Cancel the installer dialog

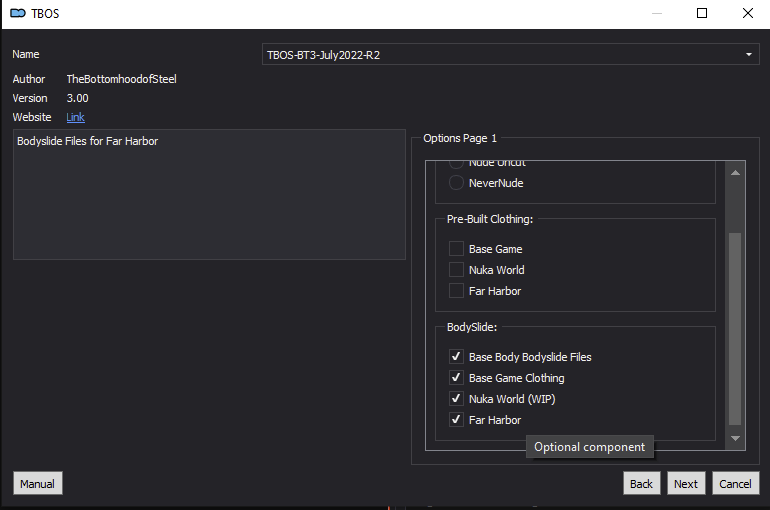click(734, 483)
